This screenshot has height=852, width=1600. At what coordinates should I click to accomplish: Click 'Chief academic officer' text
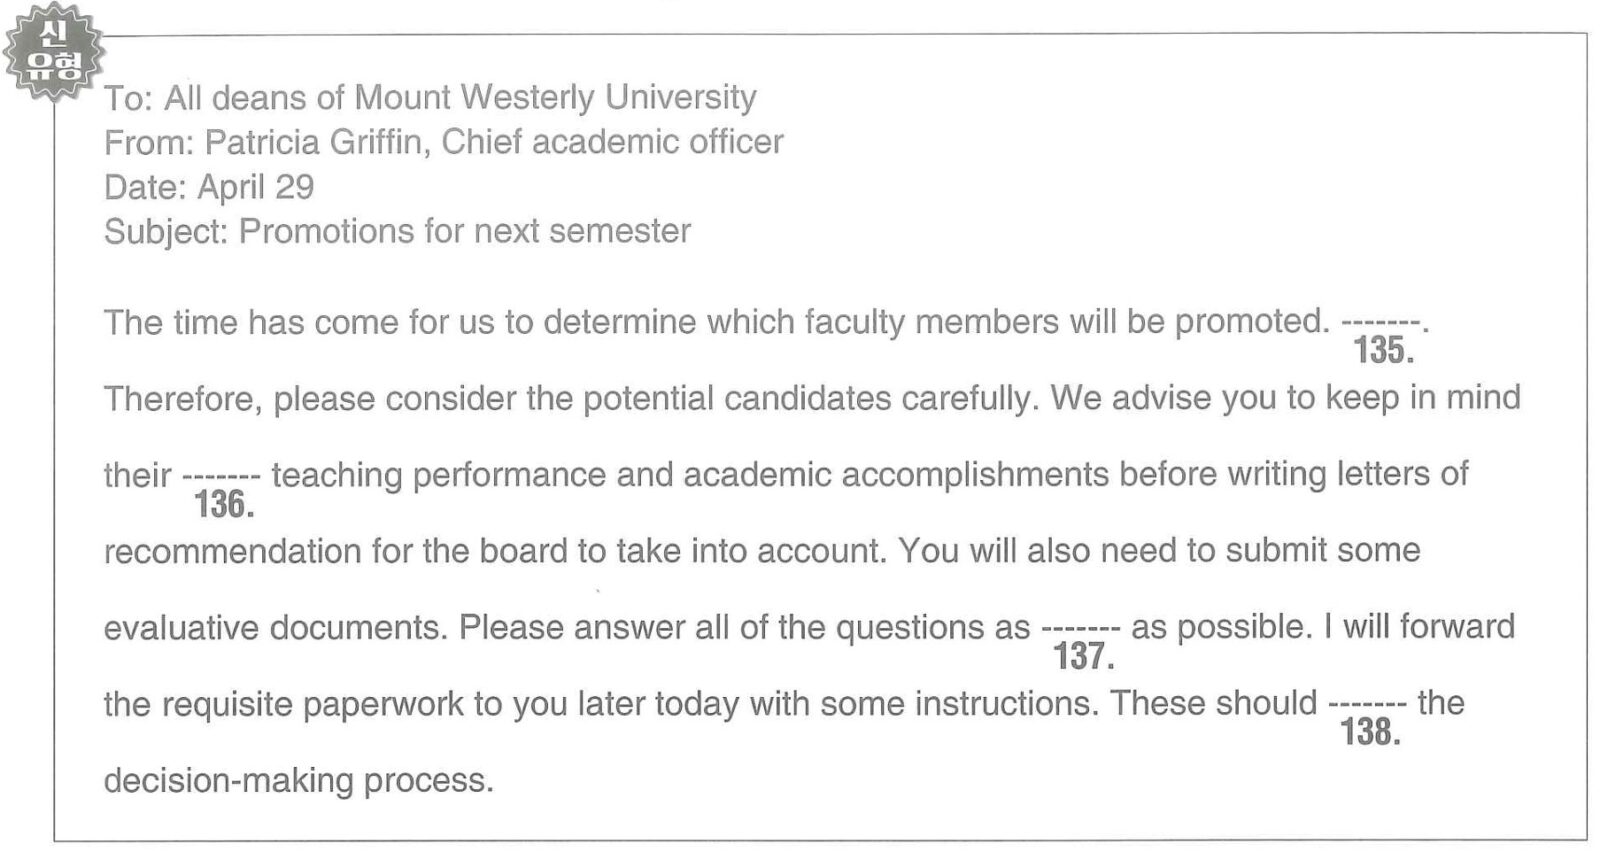point(612,142)
